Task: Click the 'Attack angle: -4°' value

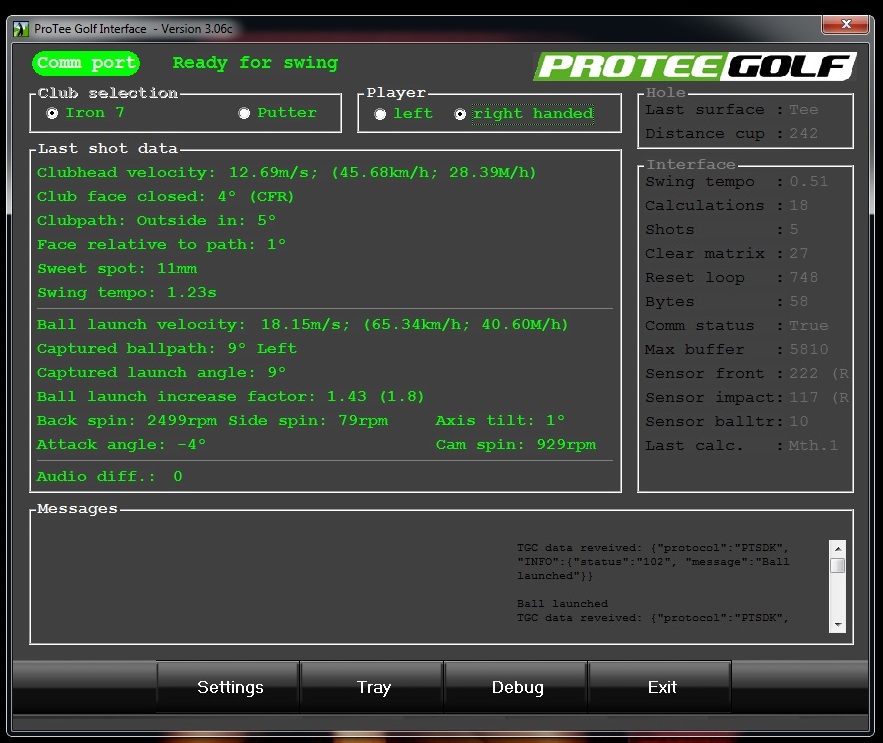Action: 122,445
